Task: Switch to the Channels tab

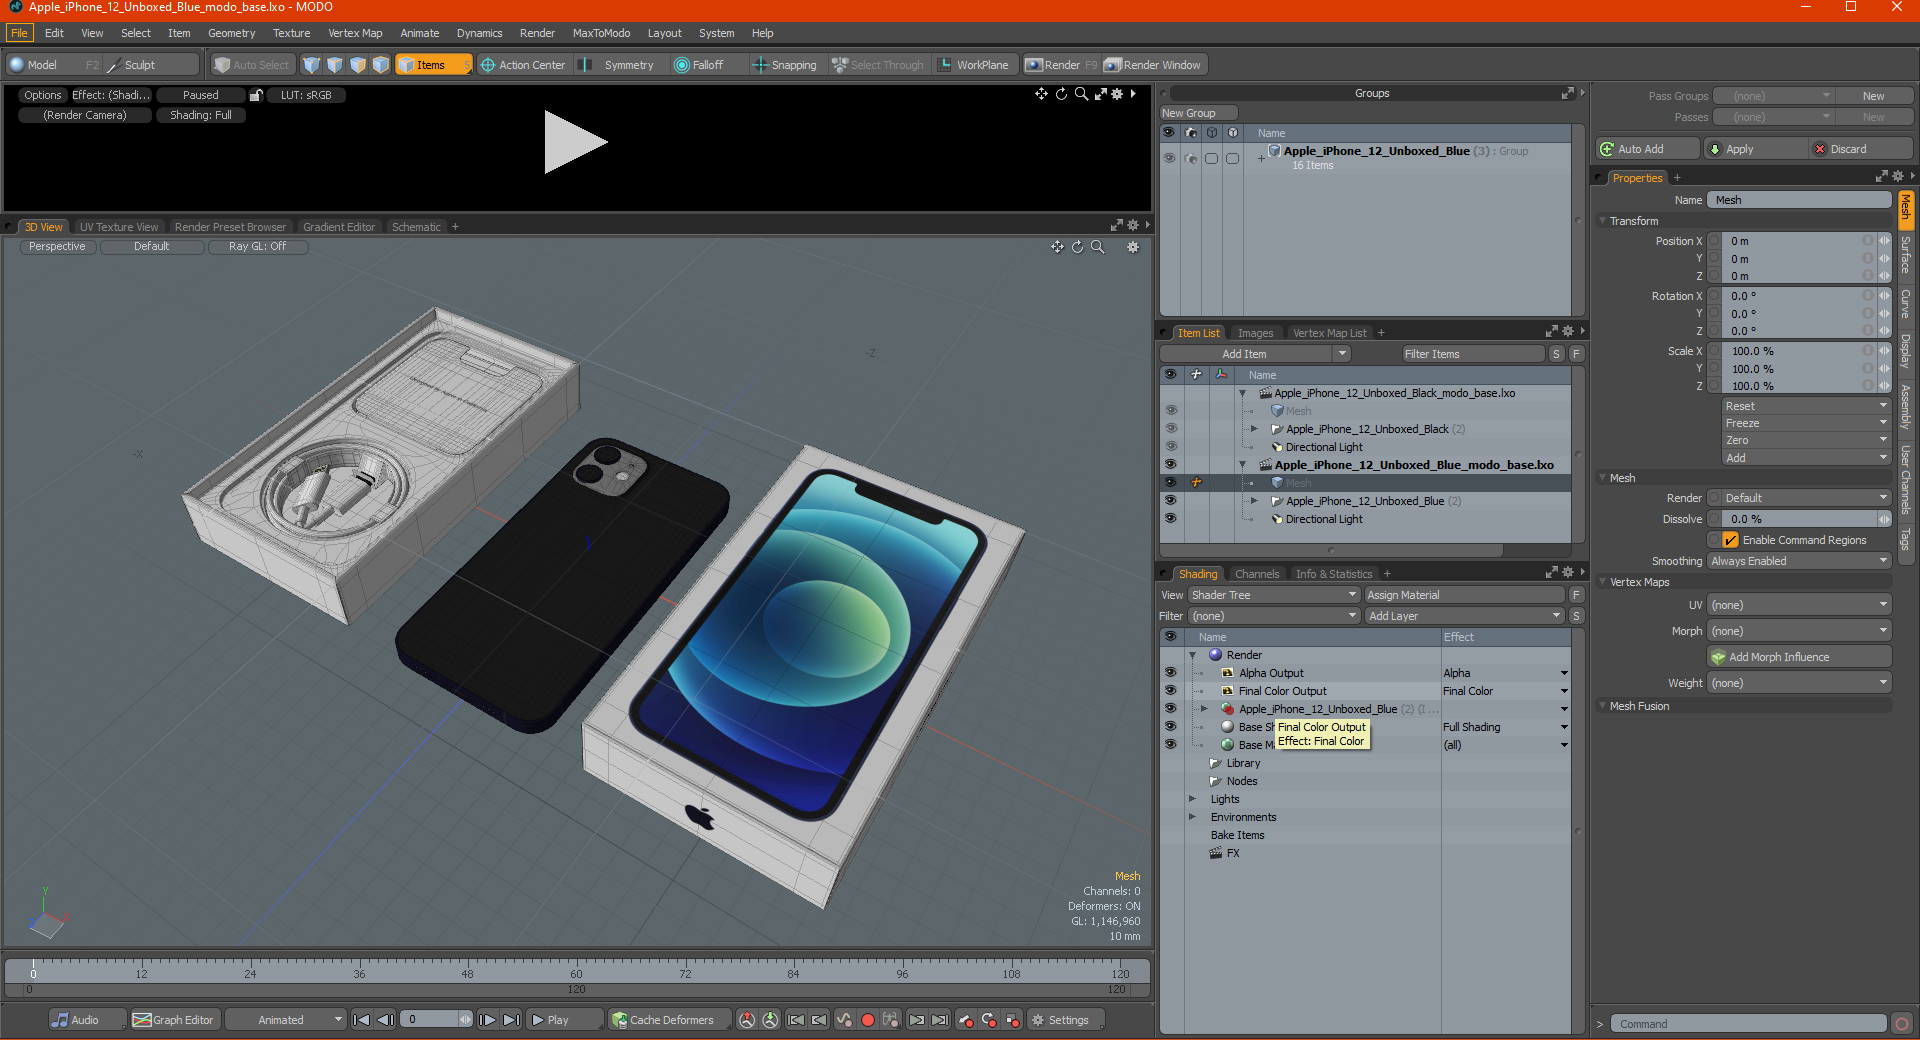Action: 1257,574
